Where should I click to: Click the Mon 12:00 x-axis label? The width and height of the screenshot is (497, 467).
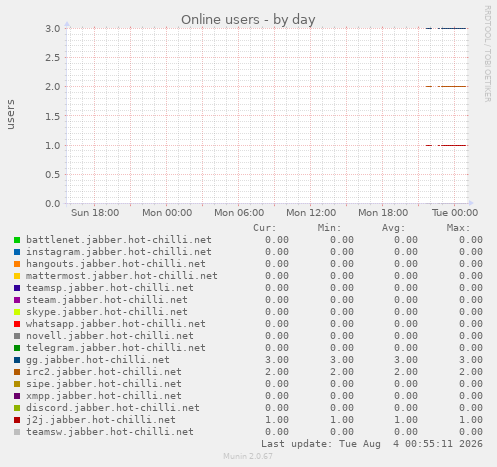click(311, 213)
